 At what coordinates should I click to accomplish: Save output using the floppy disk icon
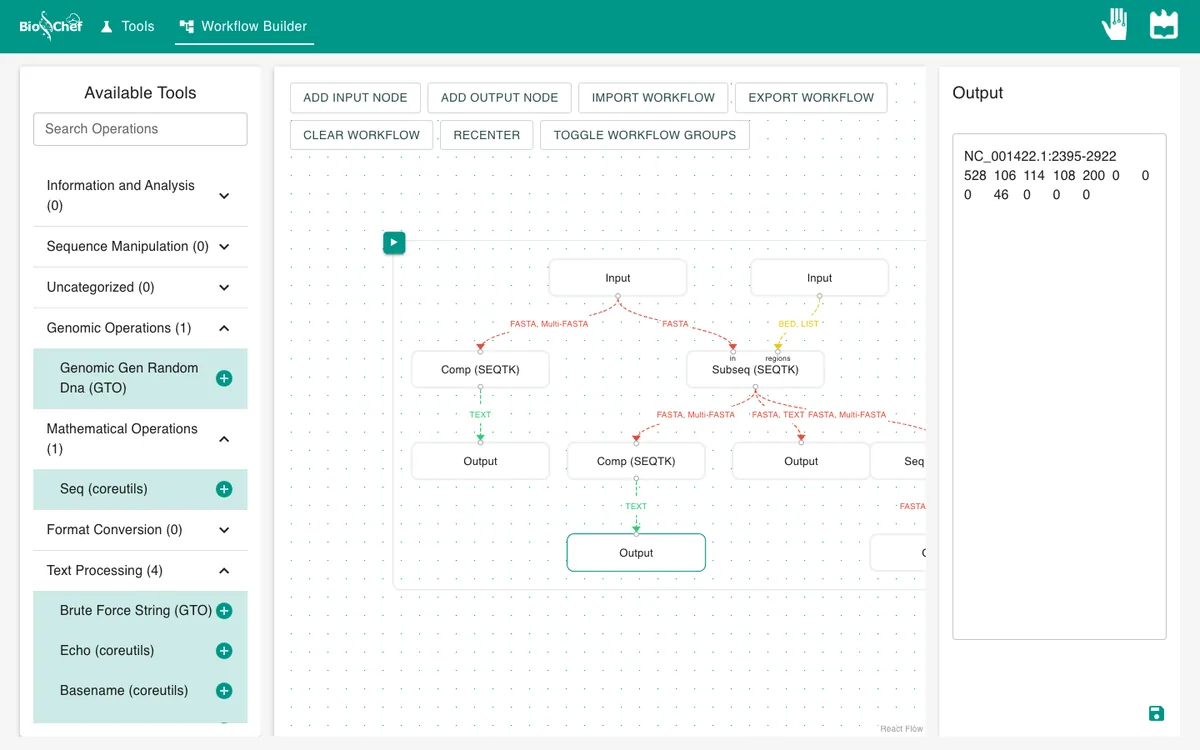point(1156,713)
